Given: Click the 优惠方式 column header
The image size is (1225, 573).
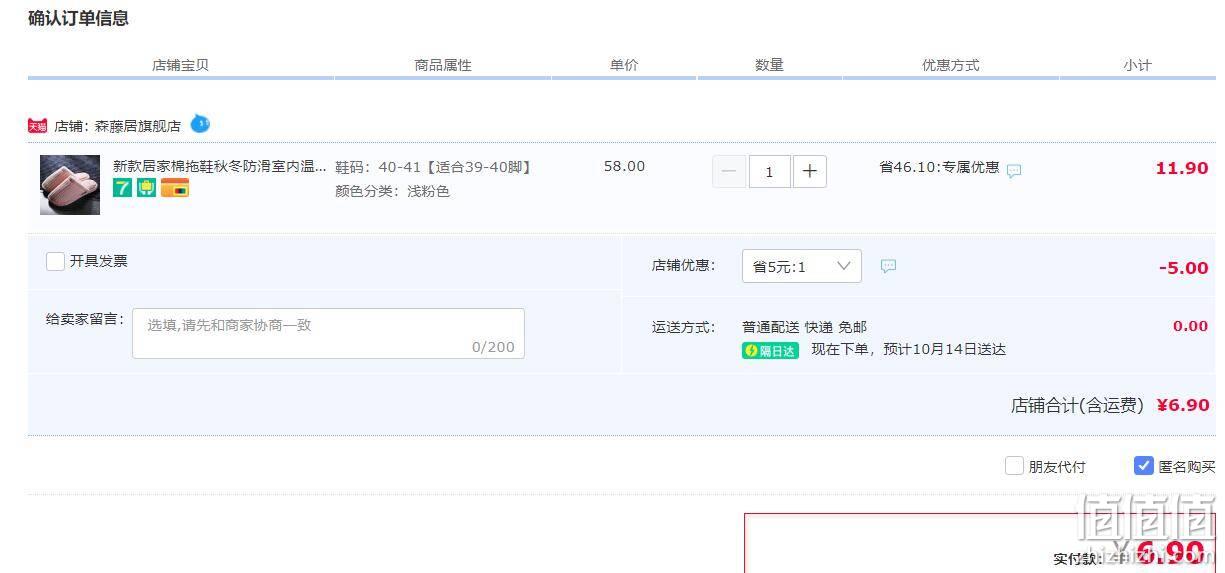Looking at the screenshot, I should (950, 65).
